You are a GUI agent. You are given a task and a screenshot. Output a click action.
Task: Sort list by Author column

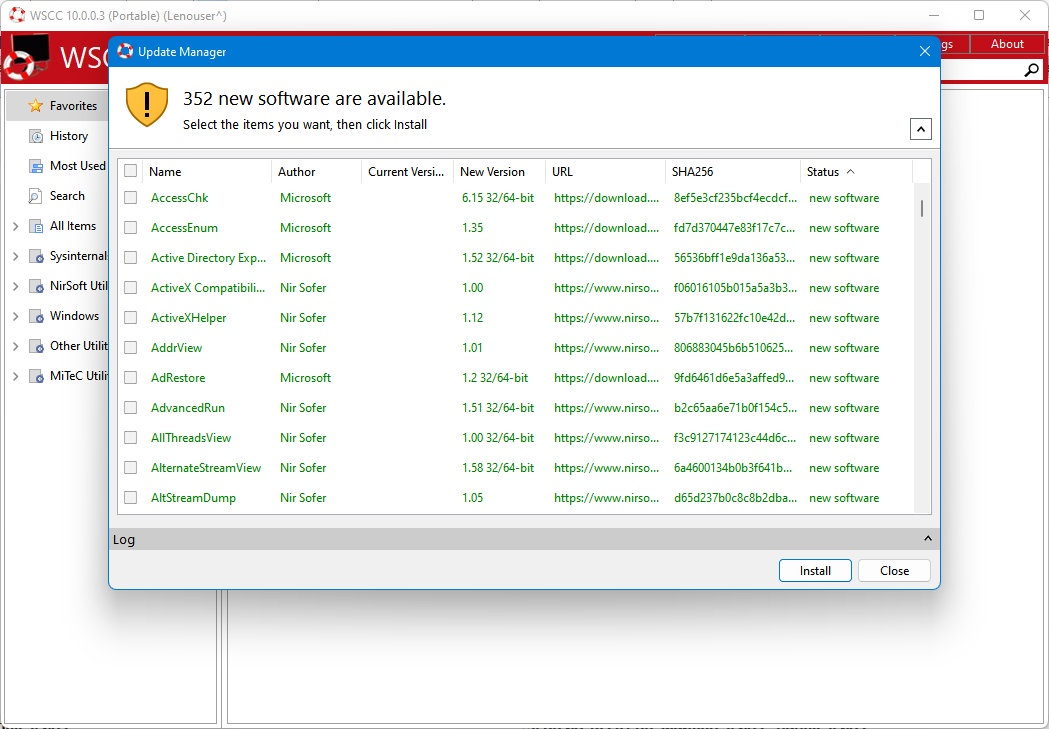(317, 172)
